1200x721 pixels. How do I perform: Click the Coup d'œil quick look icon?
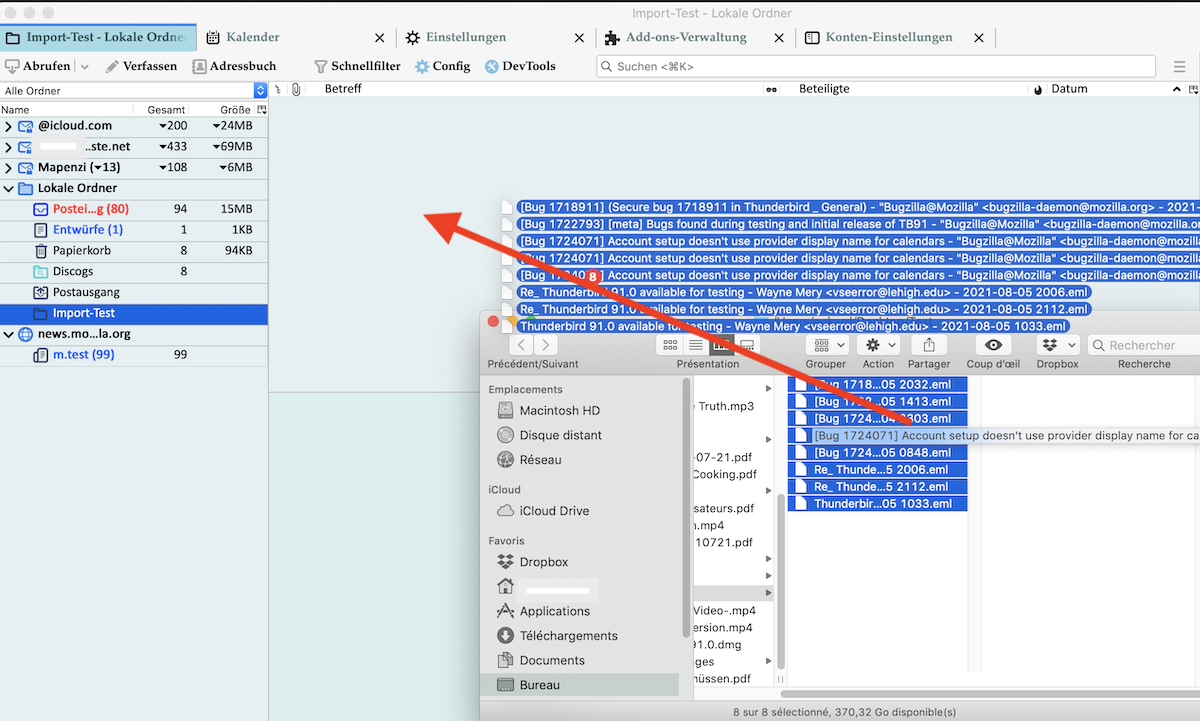pyautogui.click(x=992, y=345)
